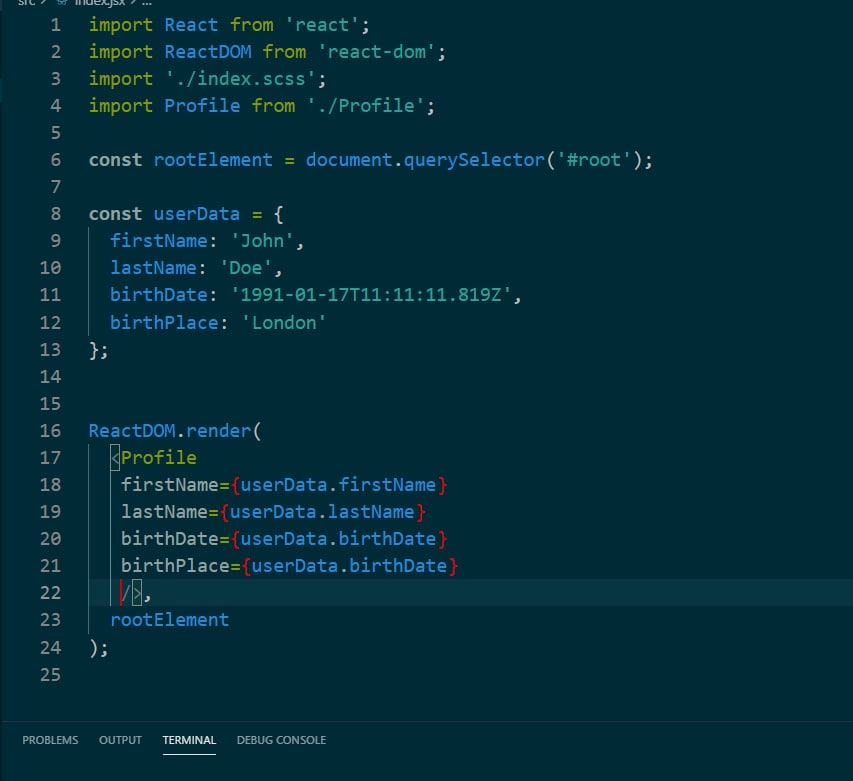Click userData.lastName on line 19
This screenshot has width=853, height=781.
pos(322,512)
